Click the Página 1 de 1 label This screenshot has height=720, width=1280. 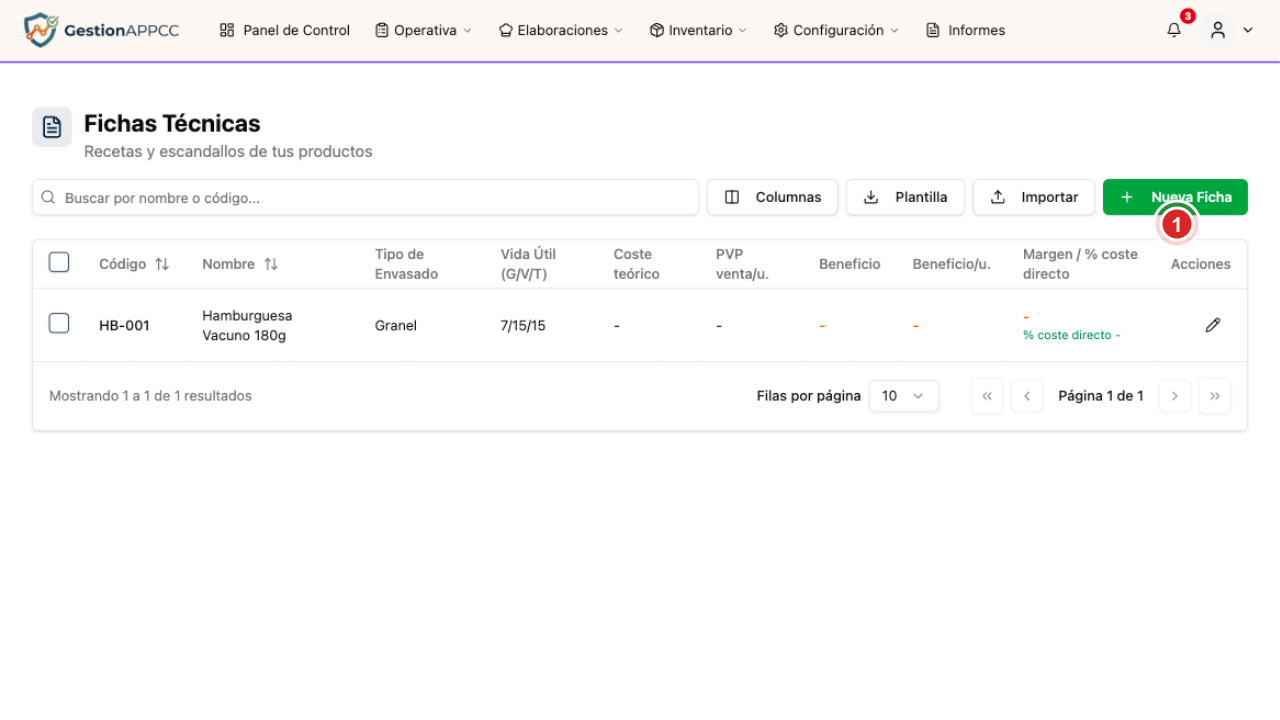pos(1101,396)
